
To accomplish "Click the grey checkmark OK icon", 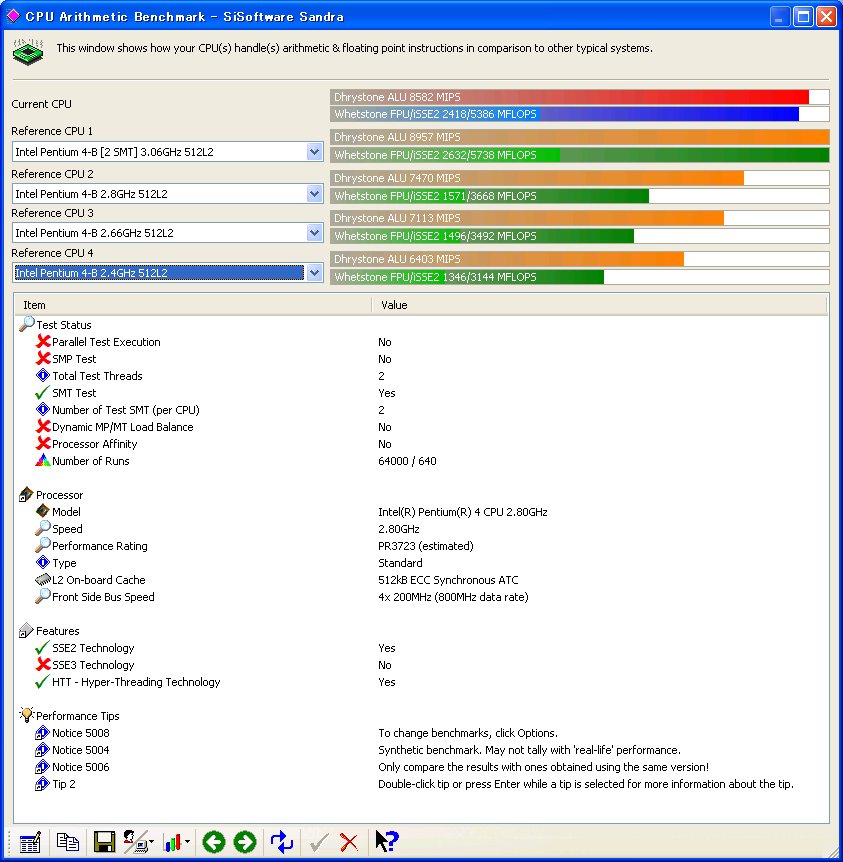I will pos(318,842).
